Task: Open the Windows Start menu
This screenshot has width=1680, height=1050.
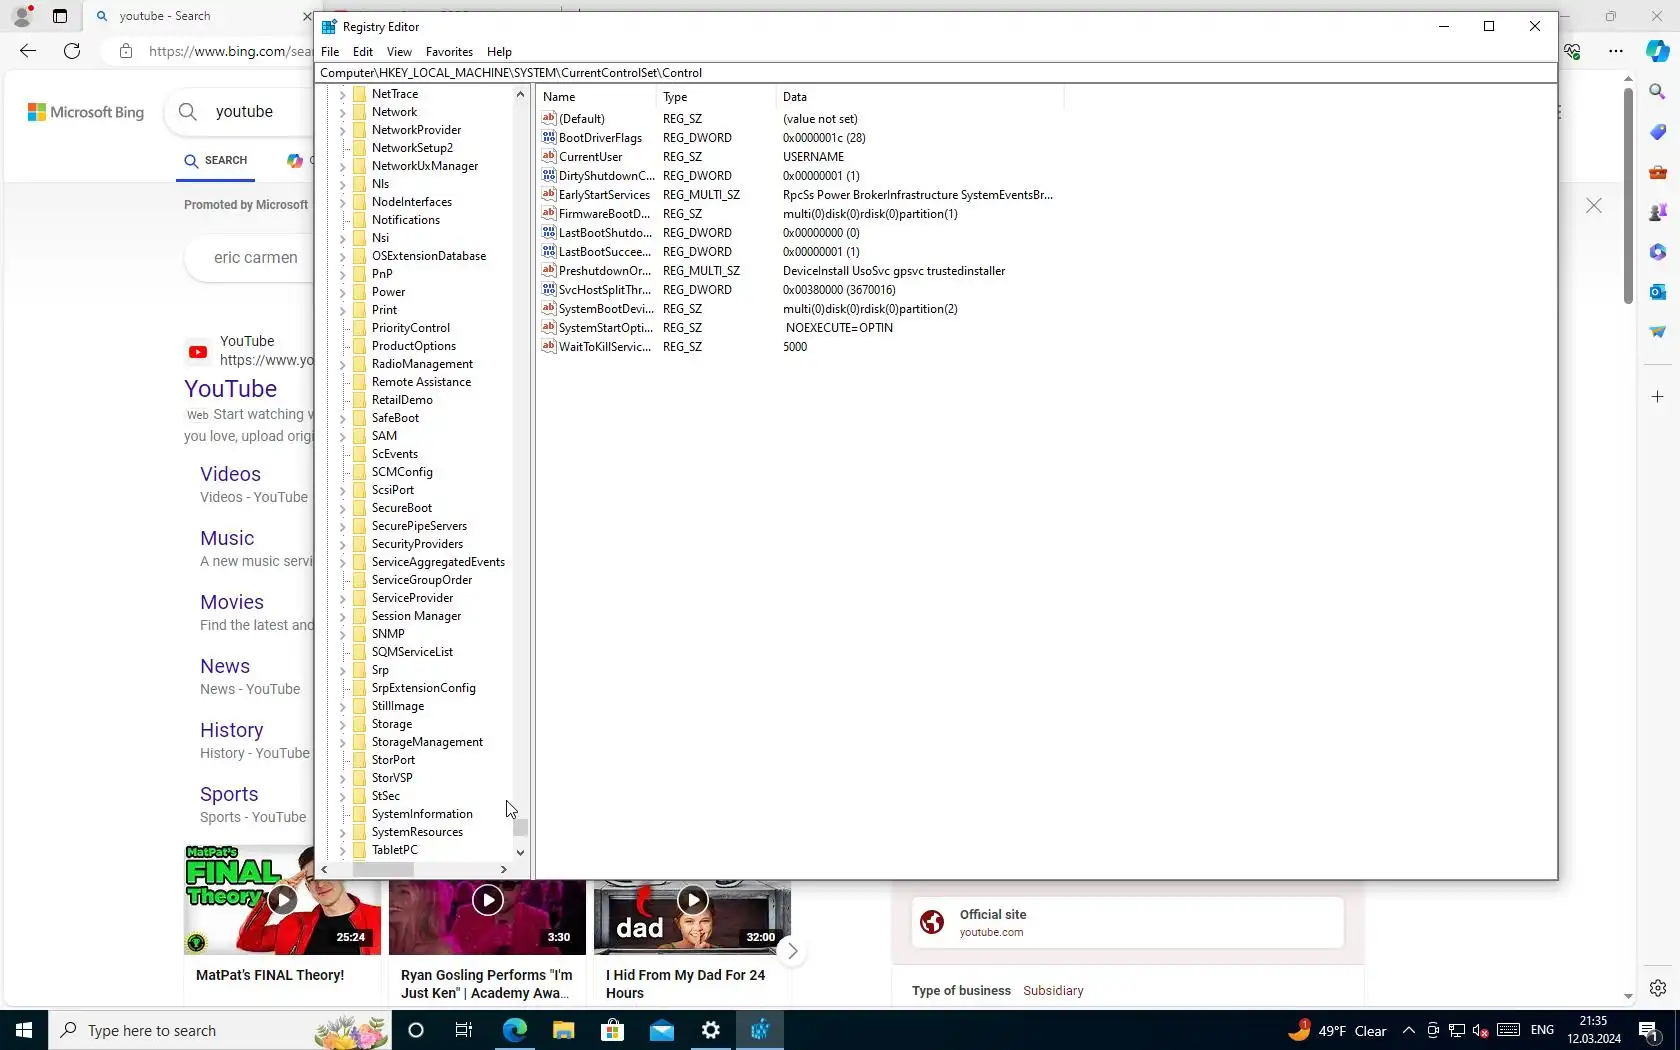Action: coord(24,1030)
